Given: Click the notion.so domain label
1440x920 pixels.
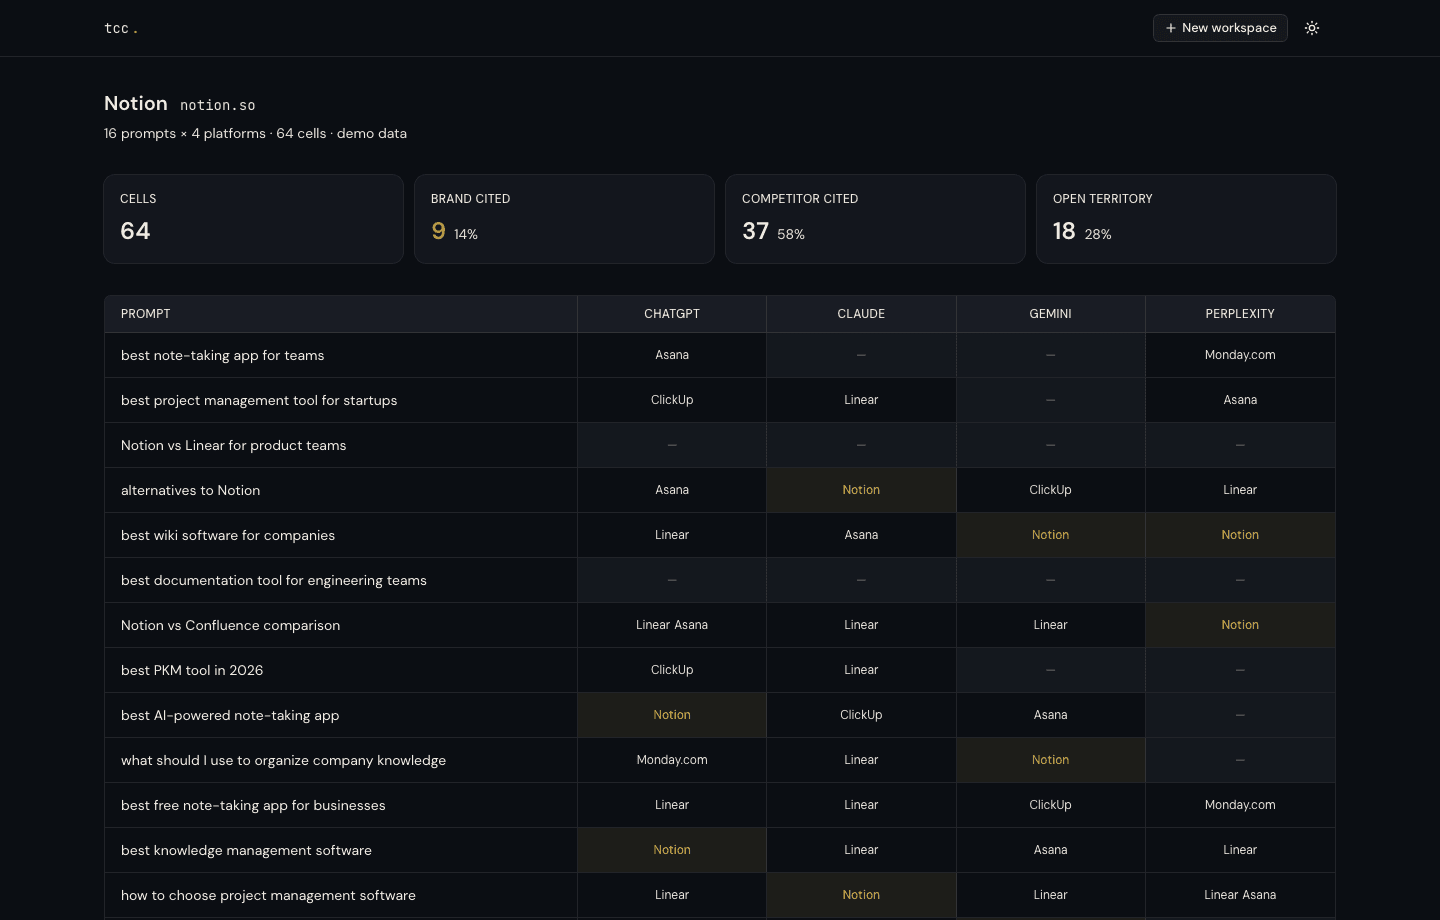Looking at the screenshot, I should (218, 105).
